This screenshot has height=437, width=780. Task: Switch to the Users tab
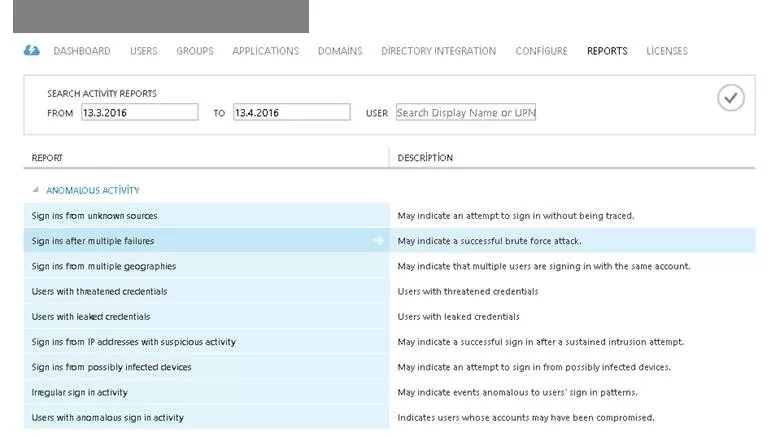(x=144, y=51)
